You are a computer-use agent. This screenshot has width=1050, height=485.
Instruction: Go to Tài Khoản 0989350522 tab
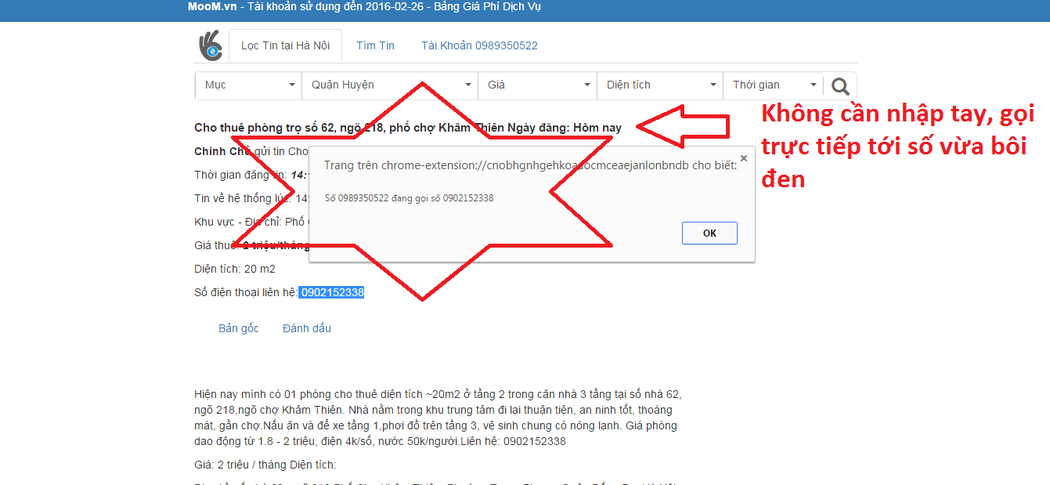(479, 46)
